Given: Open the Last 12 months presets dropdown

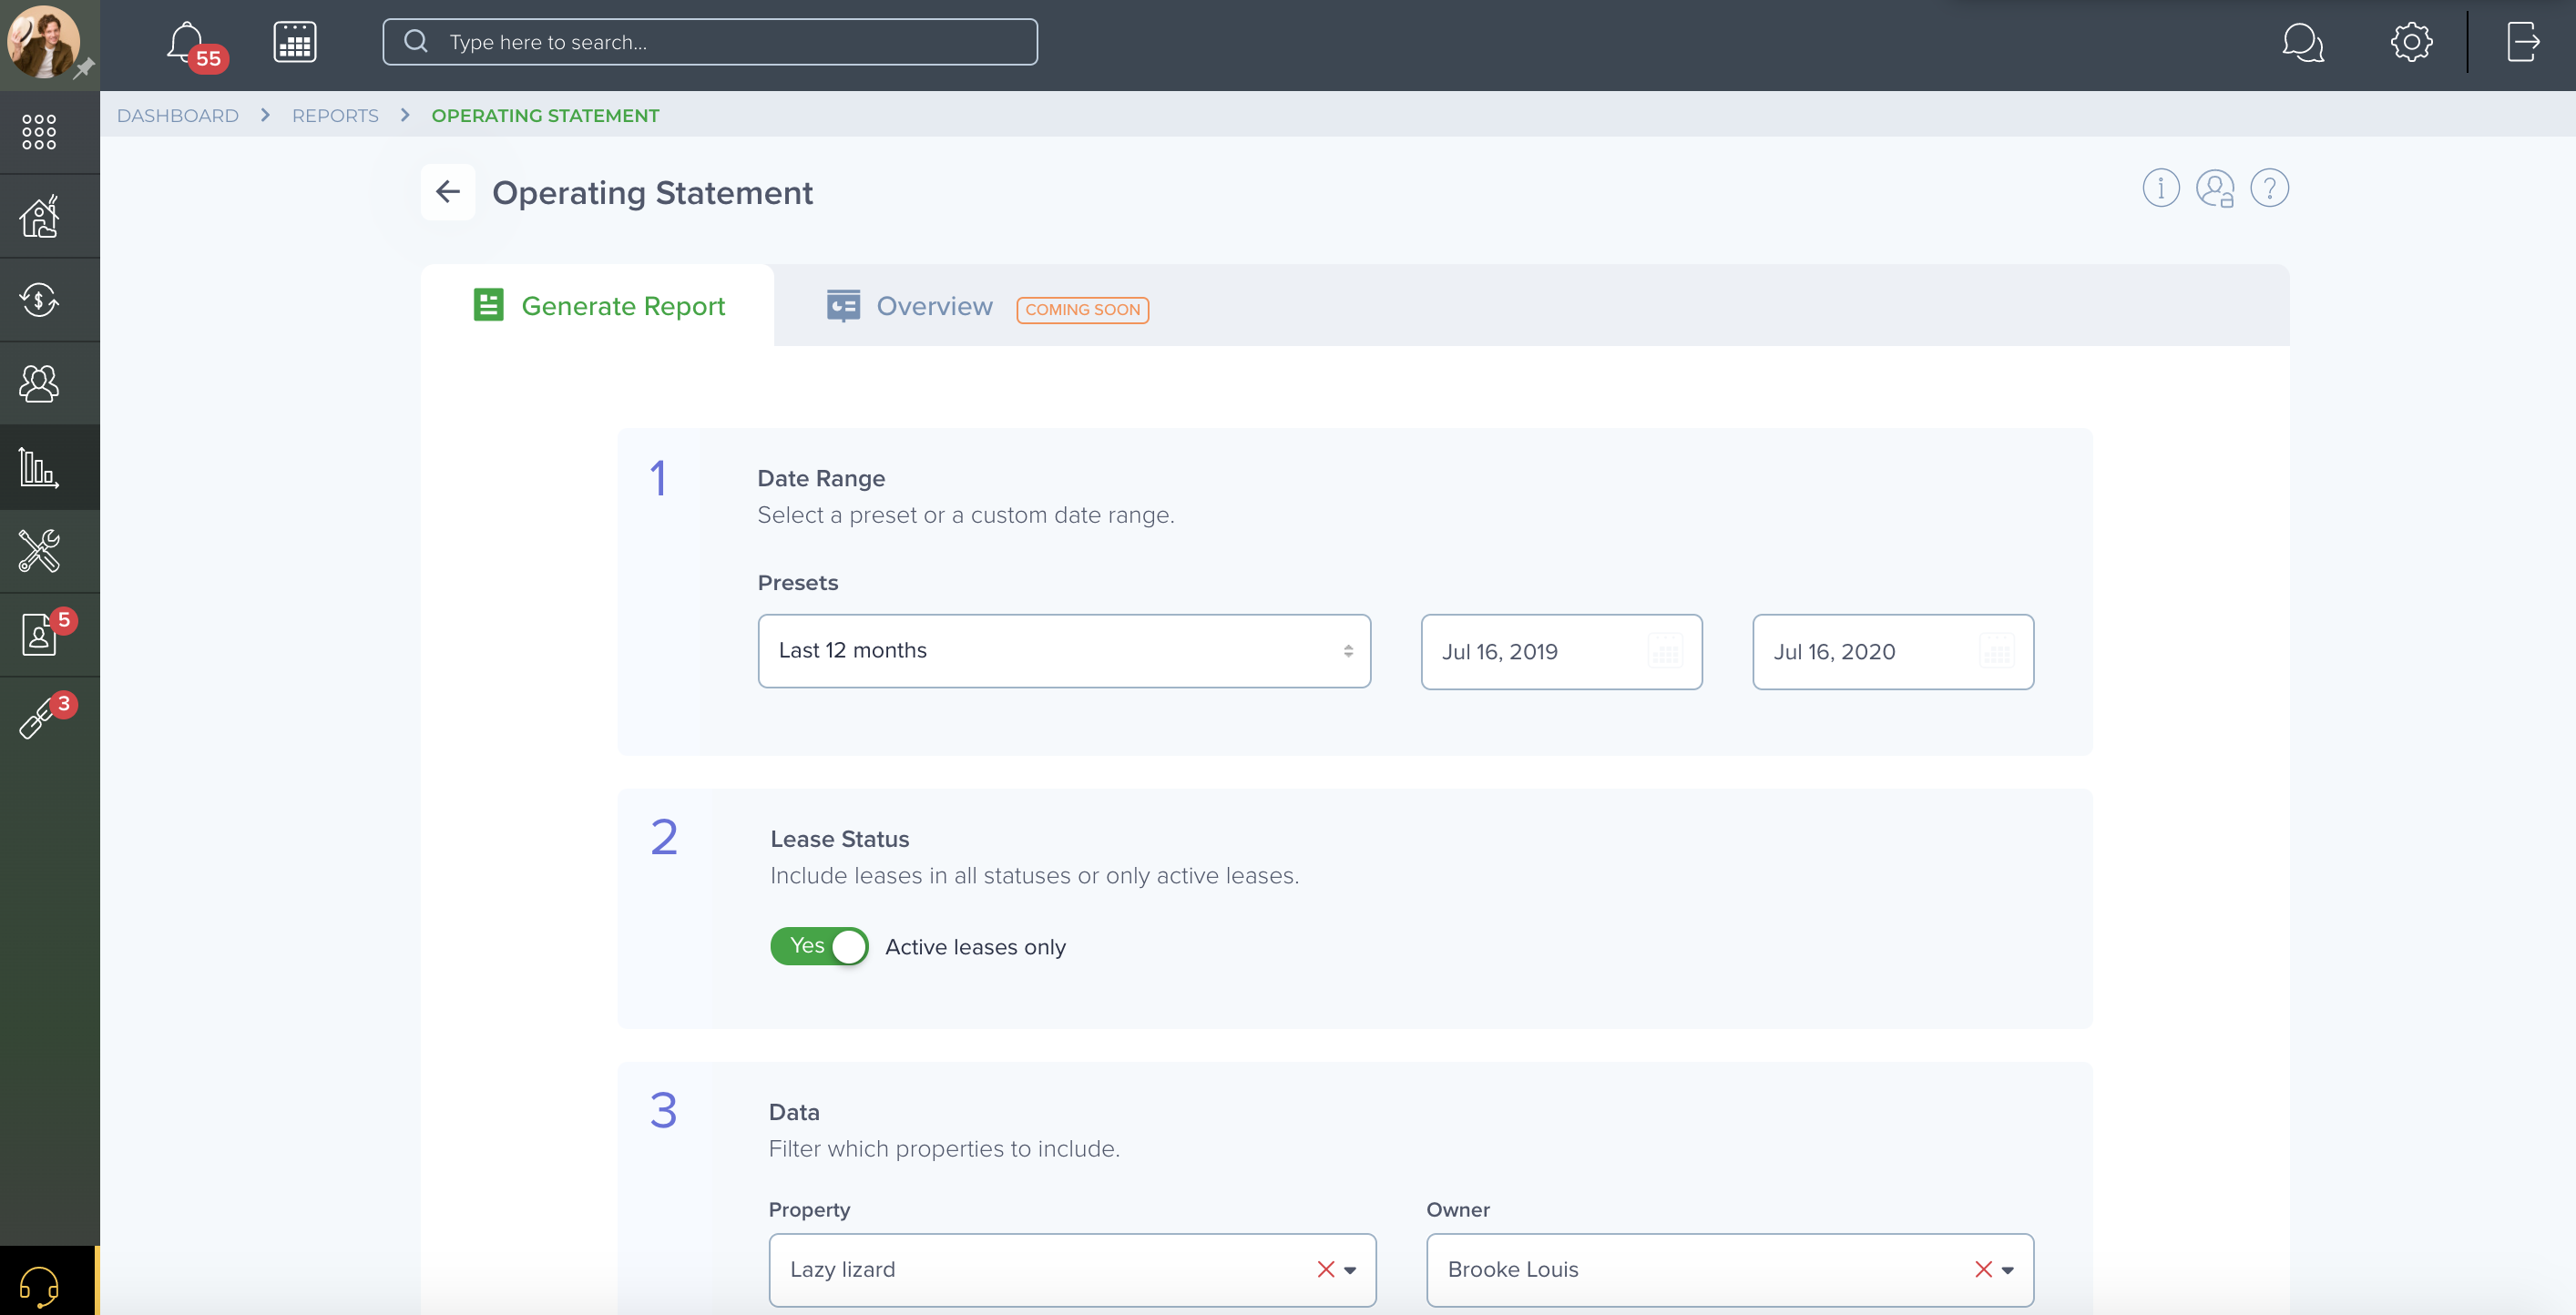Looking at the screenshot, I should click(1064, 651).
